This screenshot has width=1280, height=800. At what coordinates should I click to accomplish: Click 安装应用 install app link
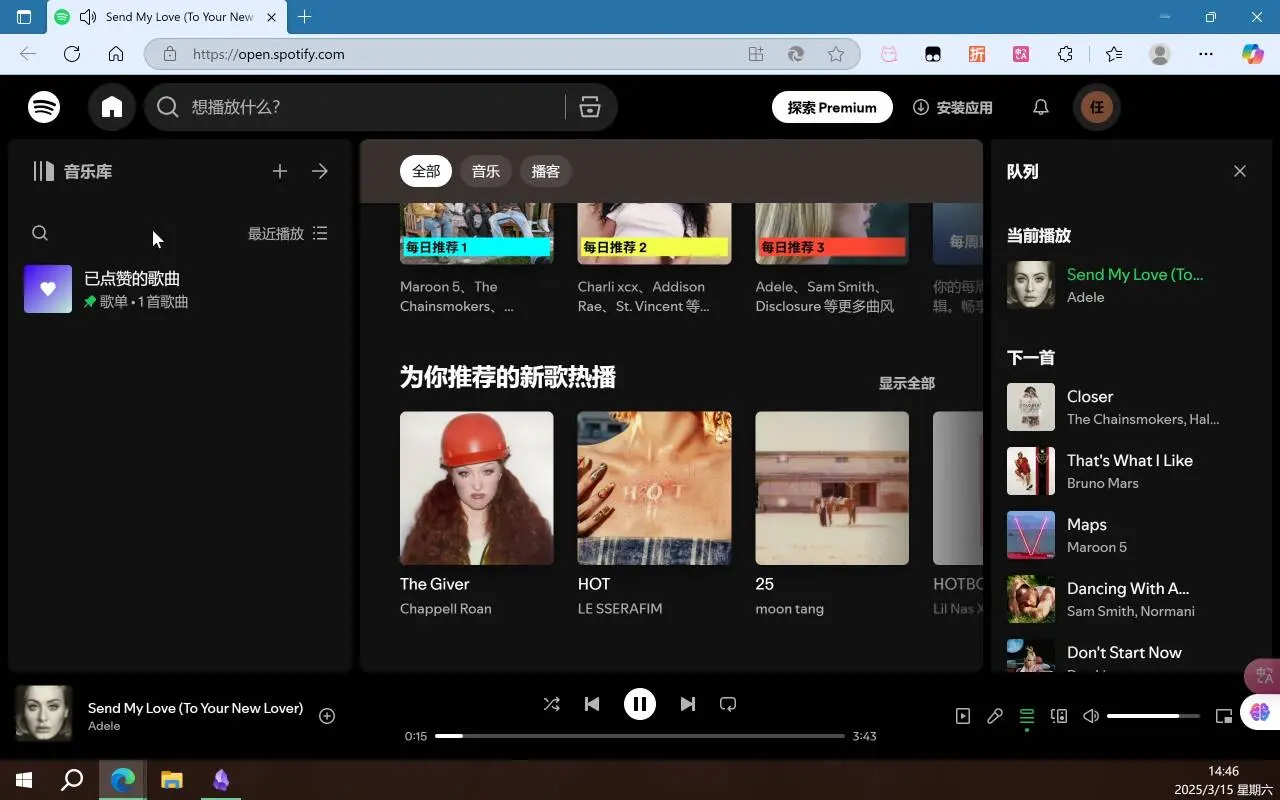[x=953, y=107]
